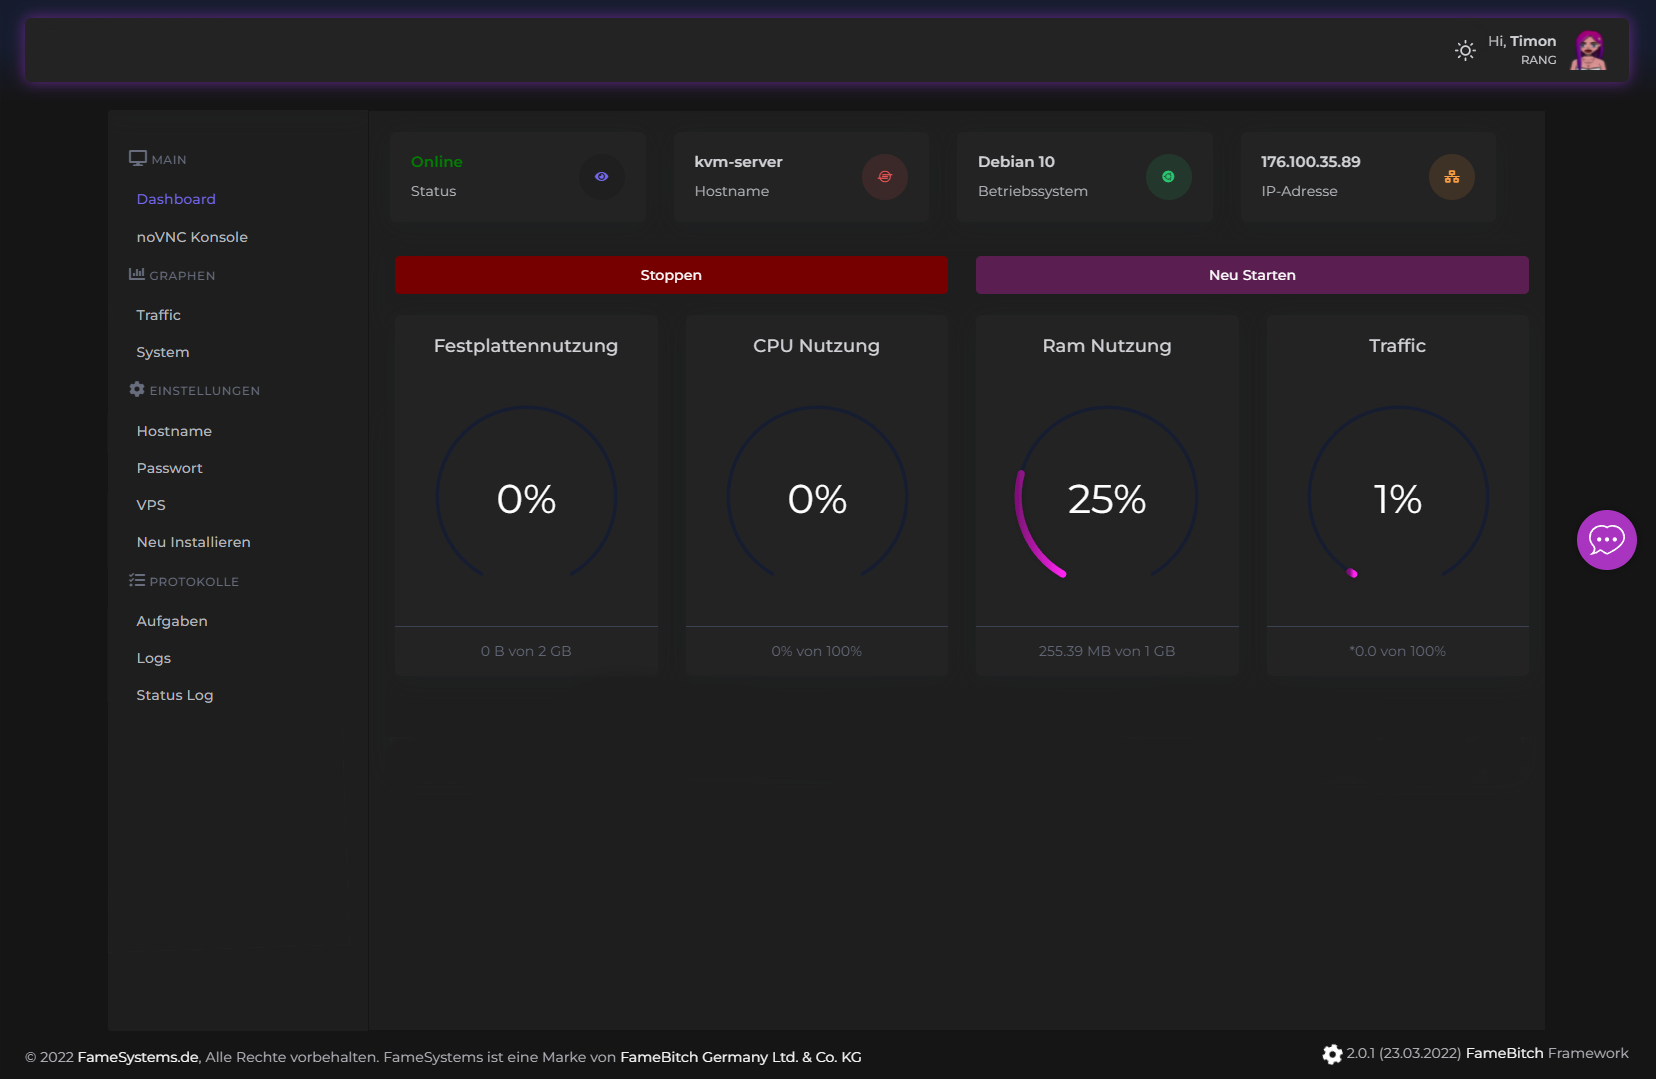The width and height of the screenshot is (1656, 1079).
Task: Open noVNC Konsole from sidebar
Action: pyautogui.click(x=192, y=237)
